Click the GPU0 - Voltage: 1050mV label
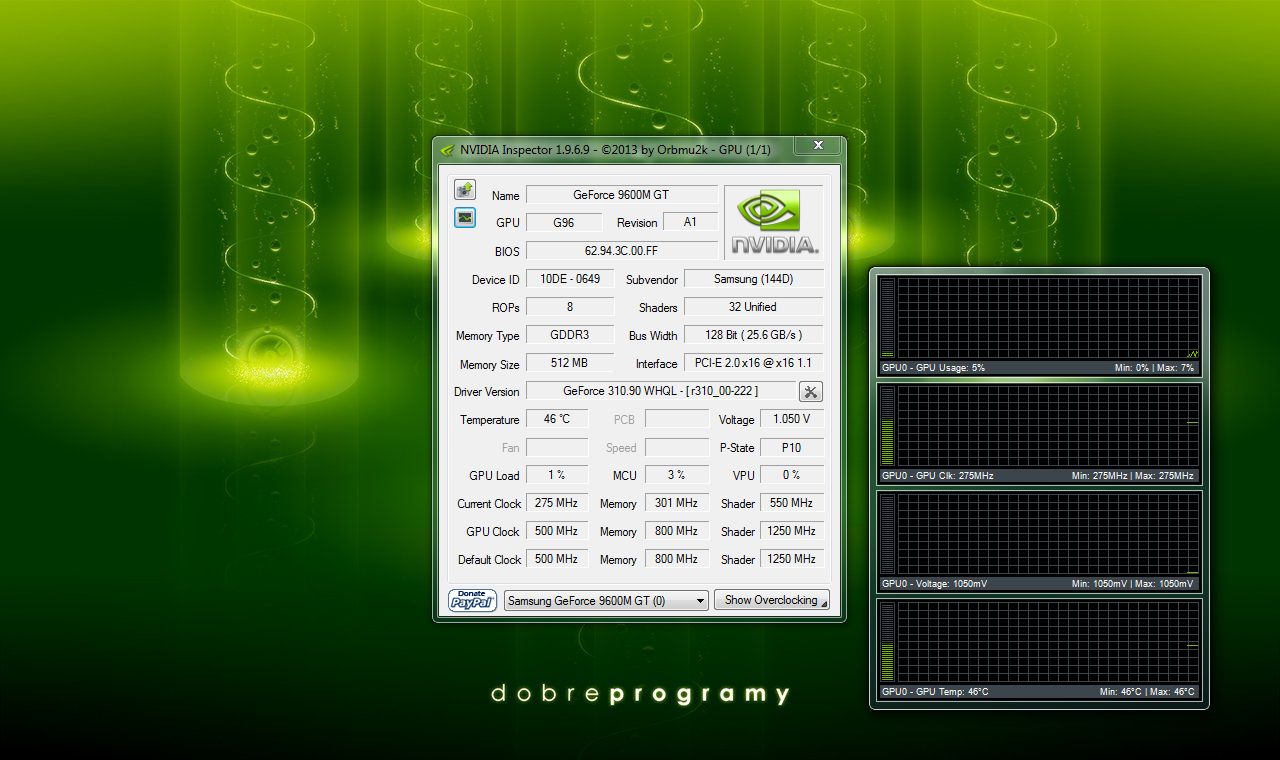The height and width of the screenshot is (760, 1280). [x=937, y=584]
